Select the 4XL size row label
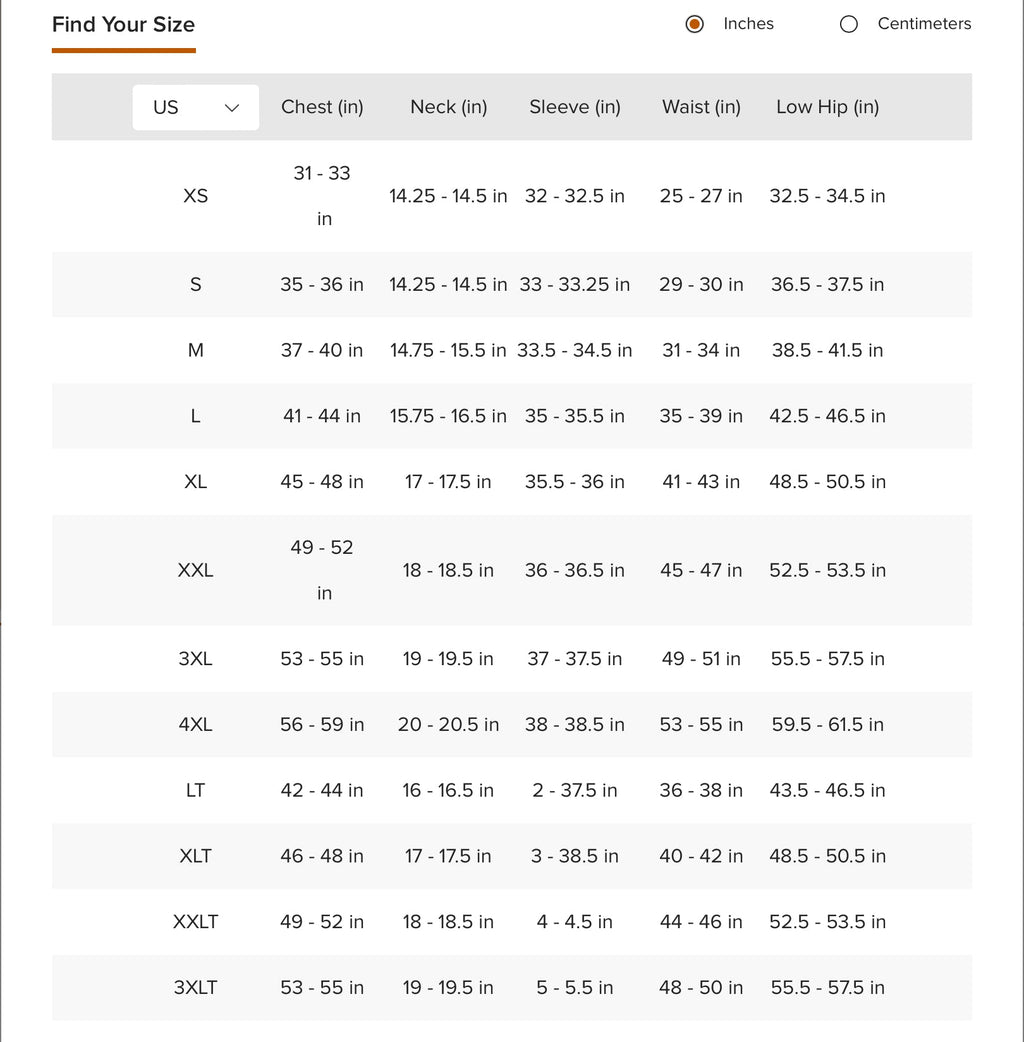 pos(195,724)
